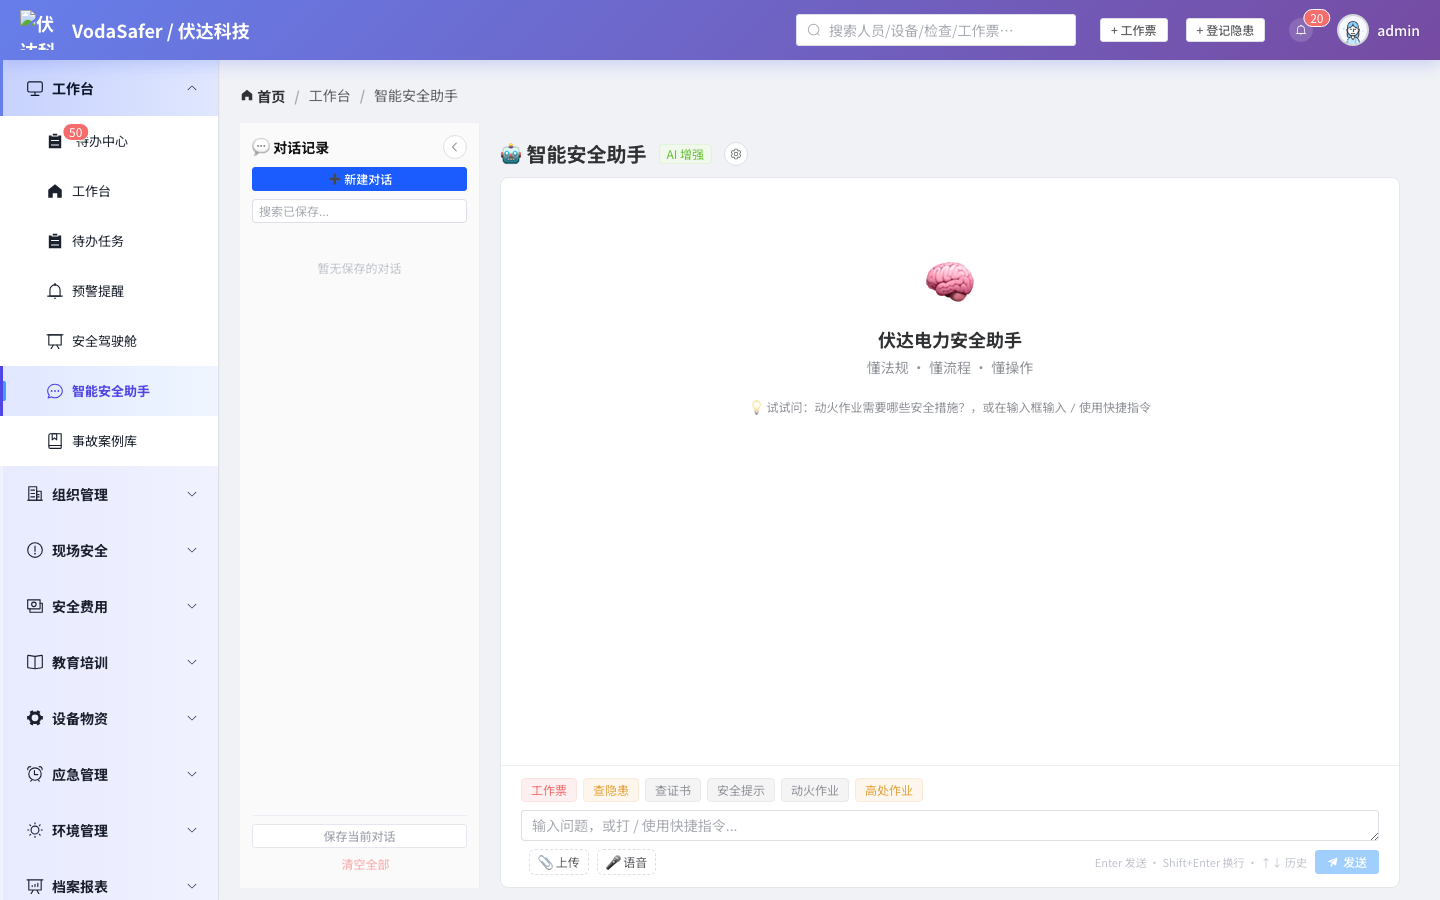Click the 档案报表 chart icon
This screenshot has height=900, width=1440.
click(x=35, y=886)
